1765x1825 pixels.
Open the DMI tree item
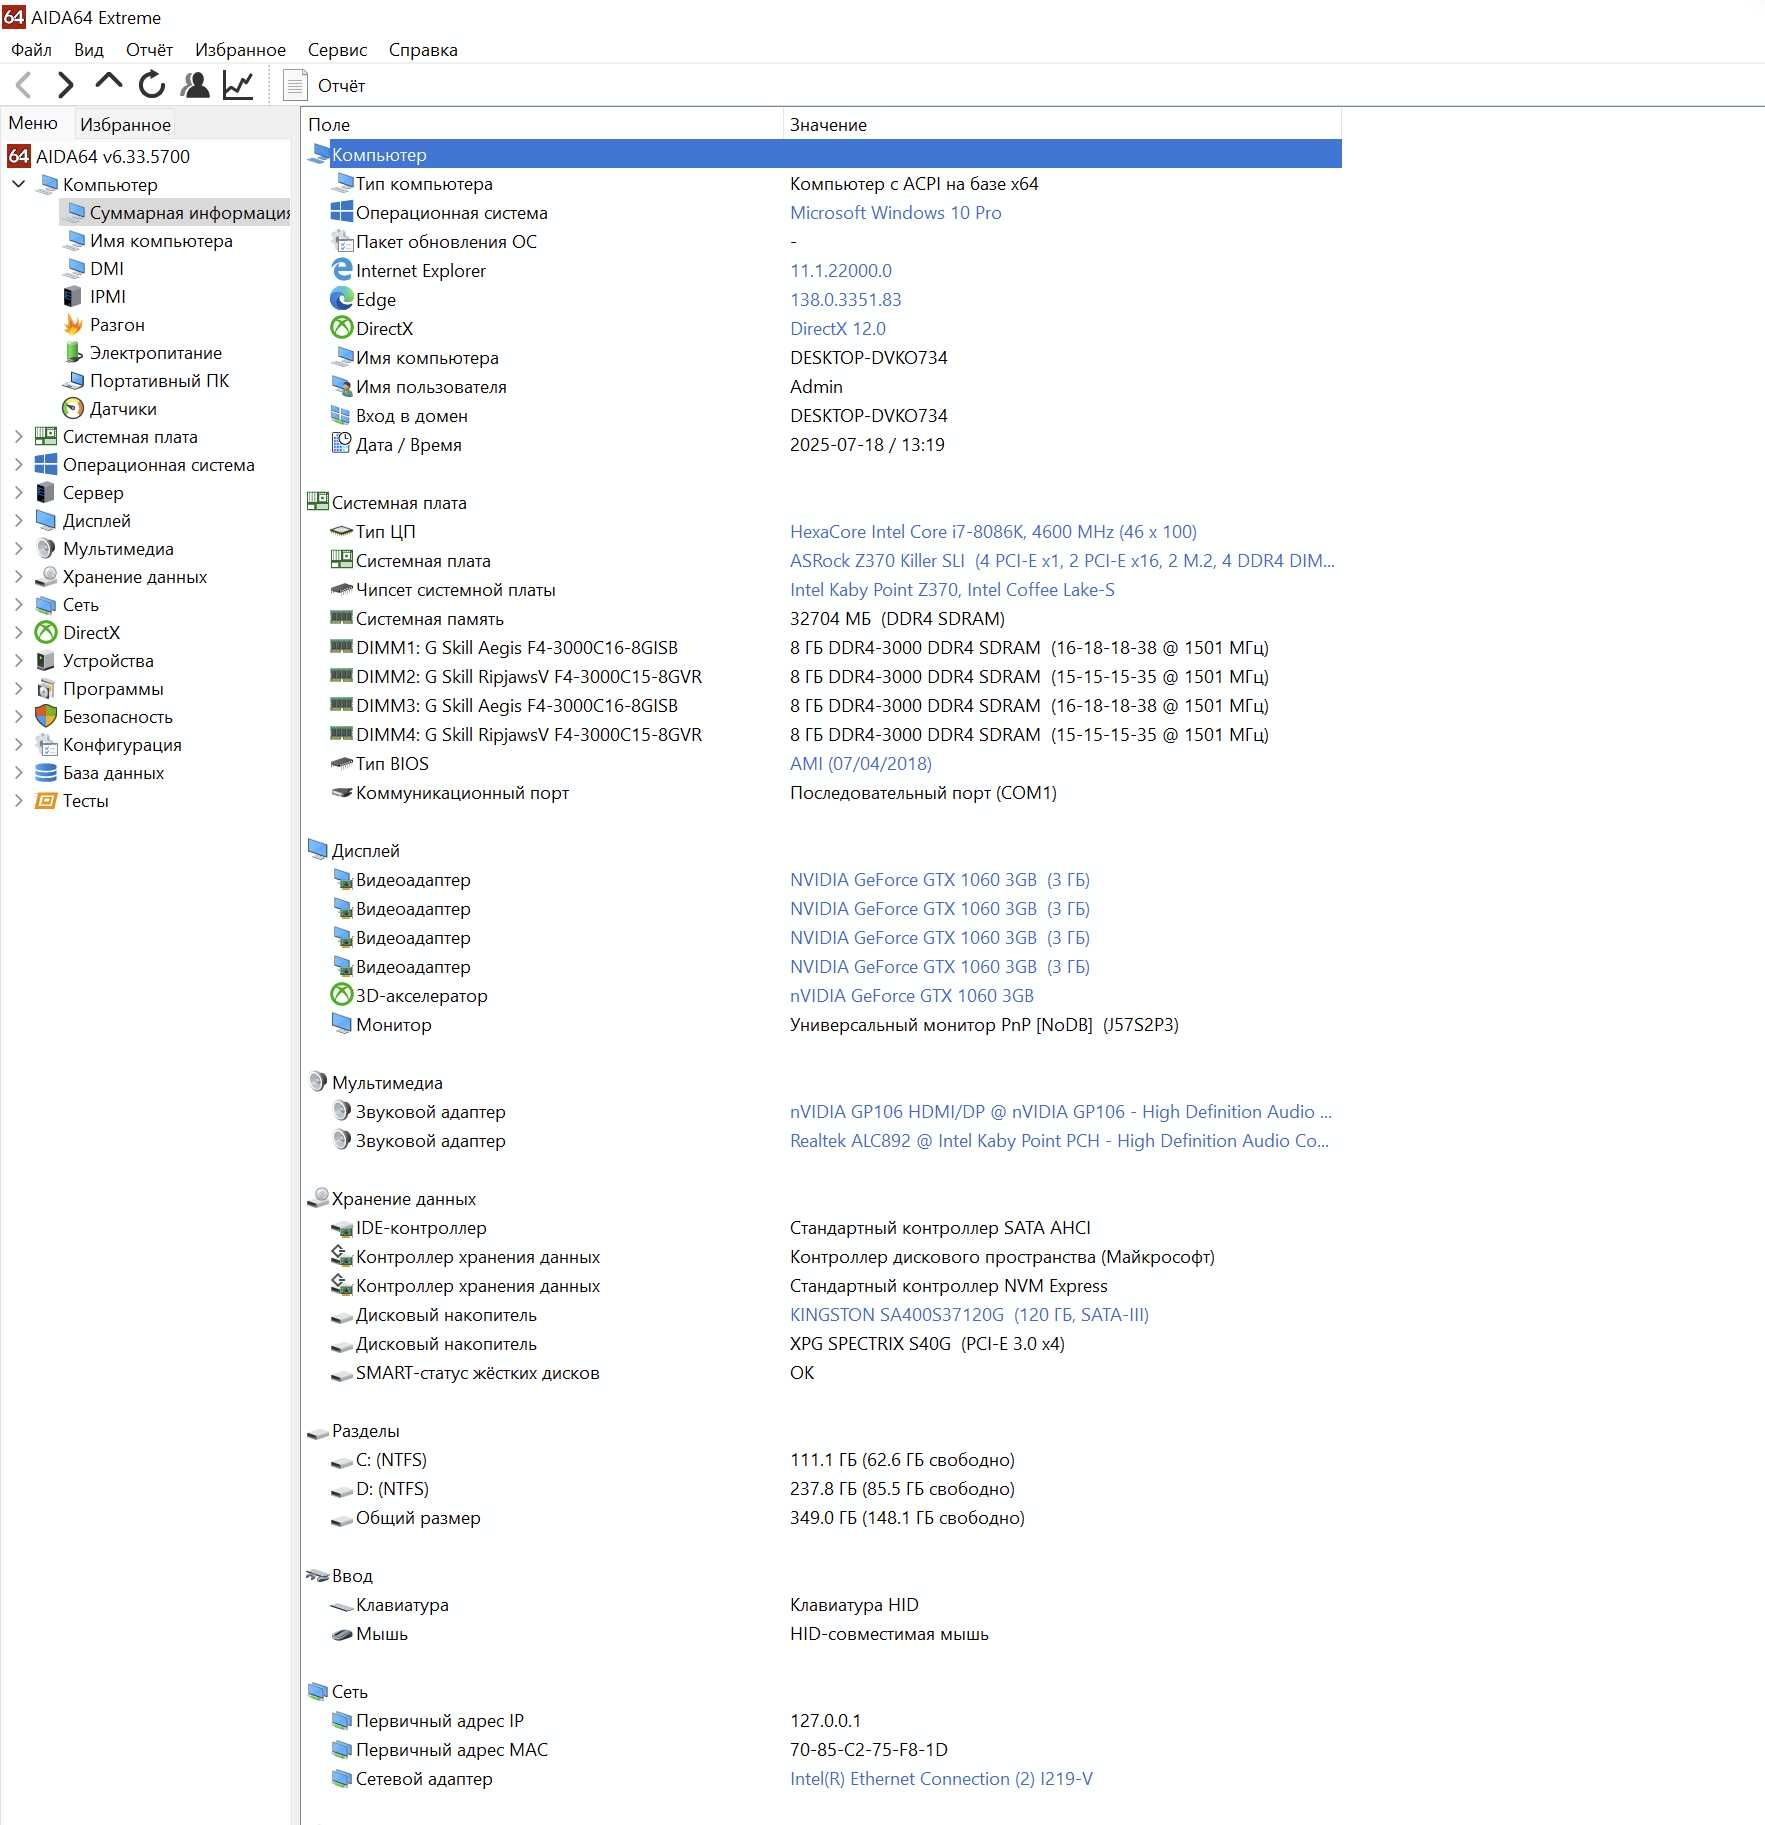(x=93, y=268)
